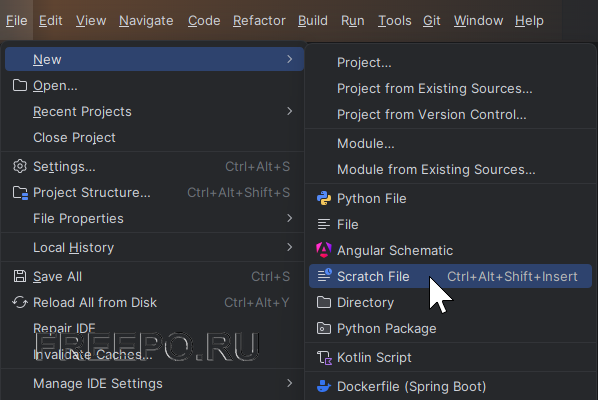Create a new Directory
The width and height of the screenshot is (598, 400).
pyautogui.click(x=450, y=302)
